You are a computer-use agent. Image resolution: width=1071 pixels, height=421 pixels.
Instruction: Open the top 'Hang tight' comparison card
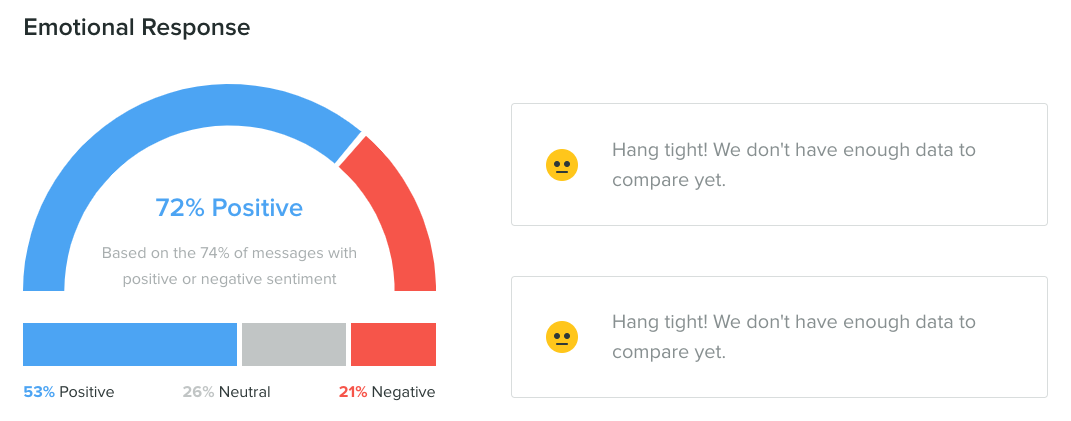coord(779,165)
